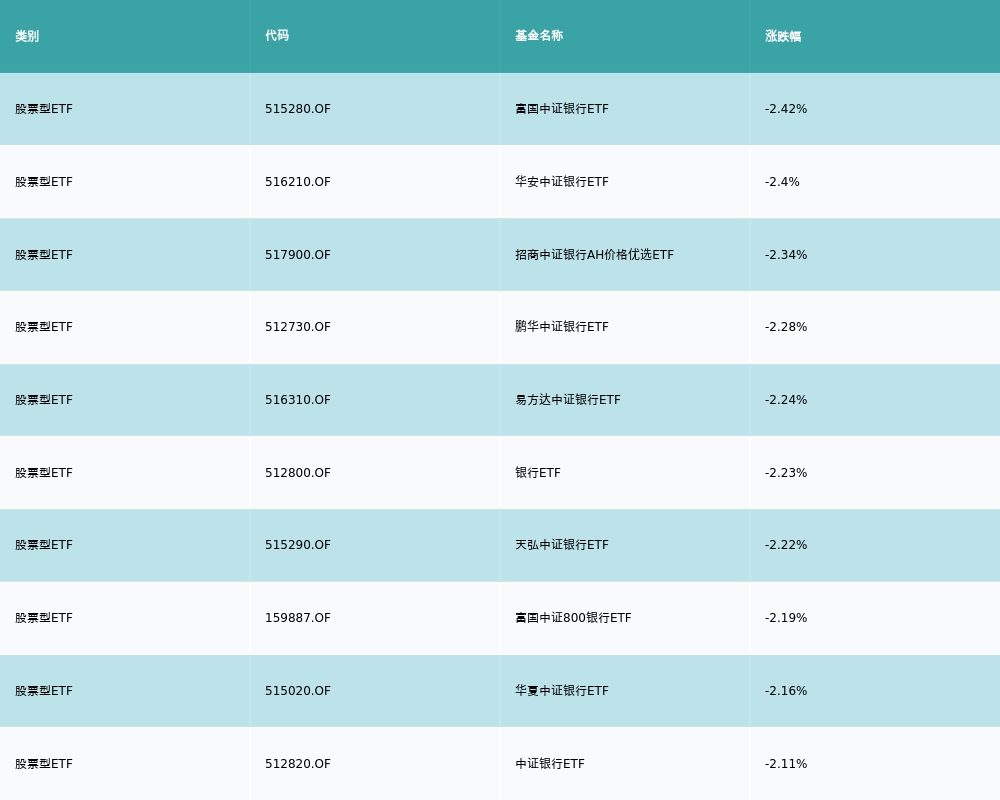Open the 银行ETF fund name
The image size is (1000, 800).
[538, 473]
